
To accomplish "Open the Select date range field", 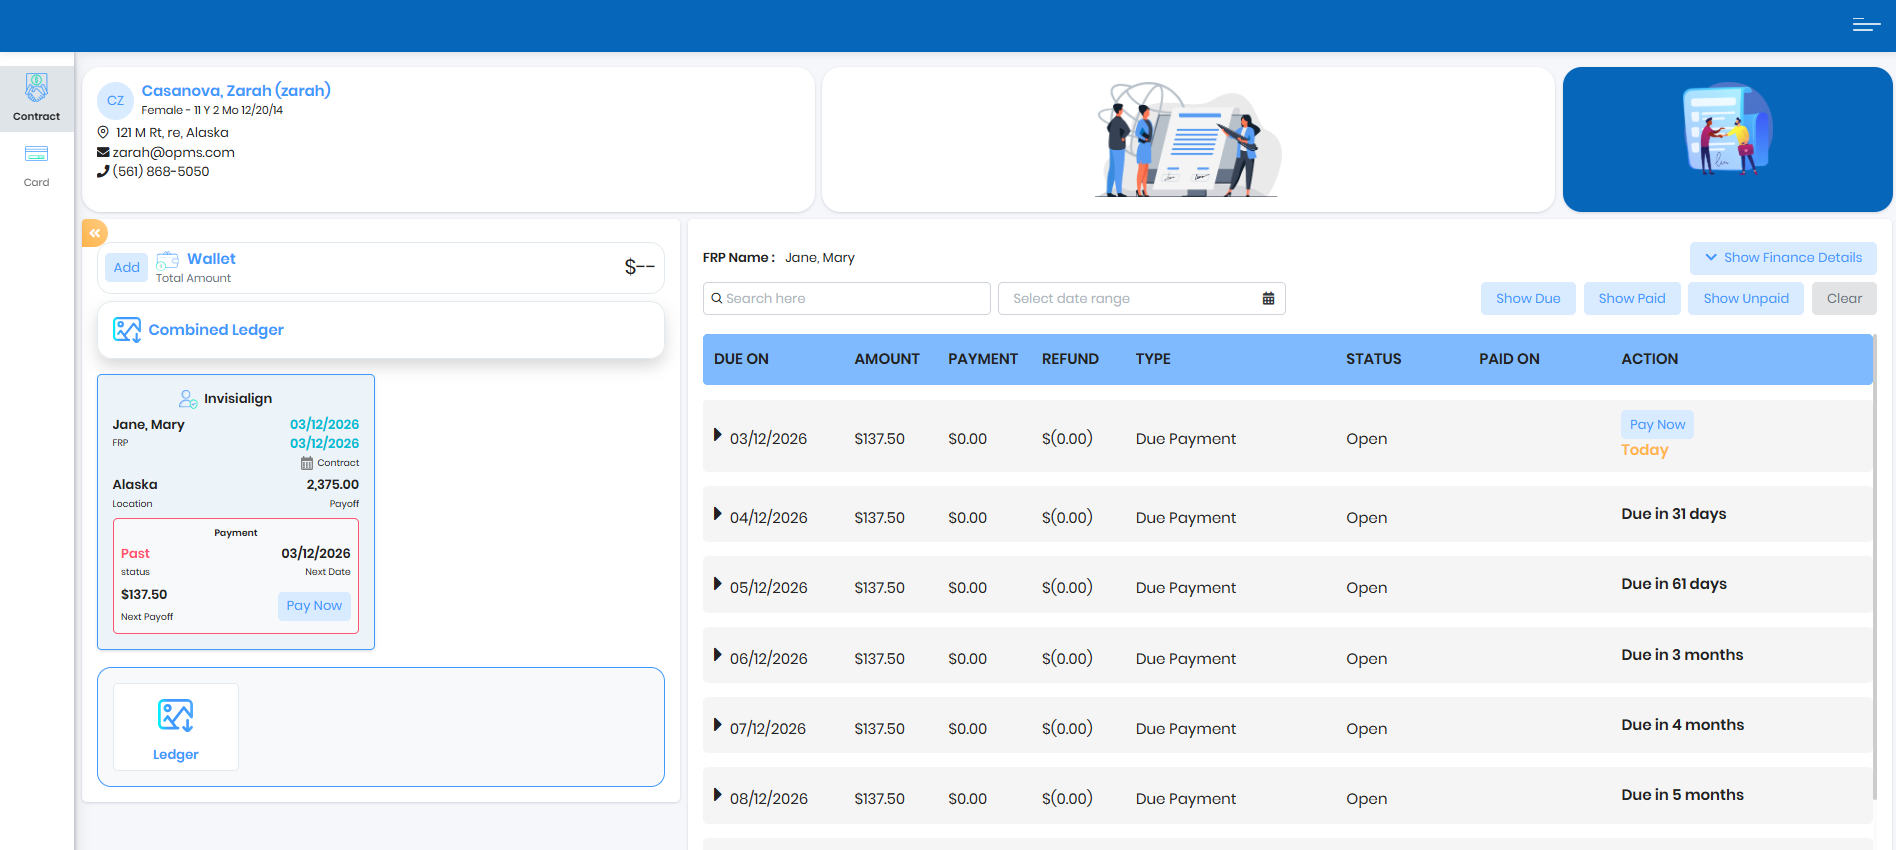I will tap(1142, 298).
